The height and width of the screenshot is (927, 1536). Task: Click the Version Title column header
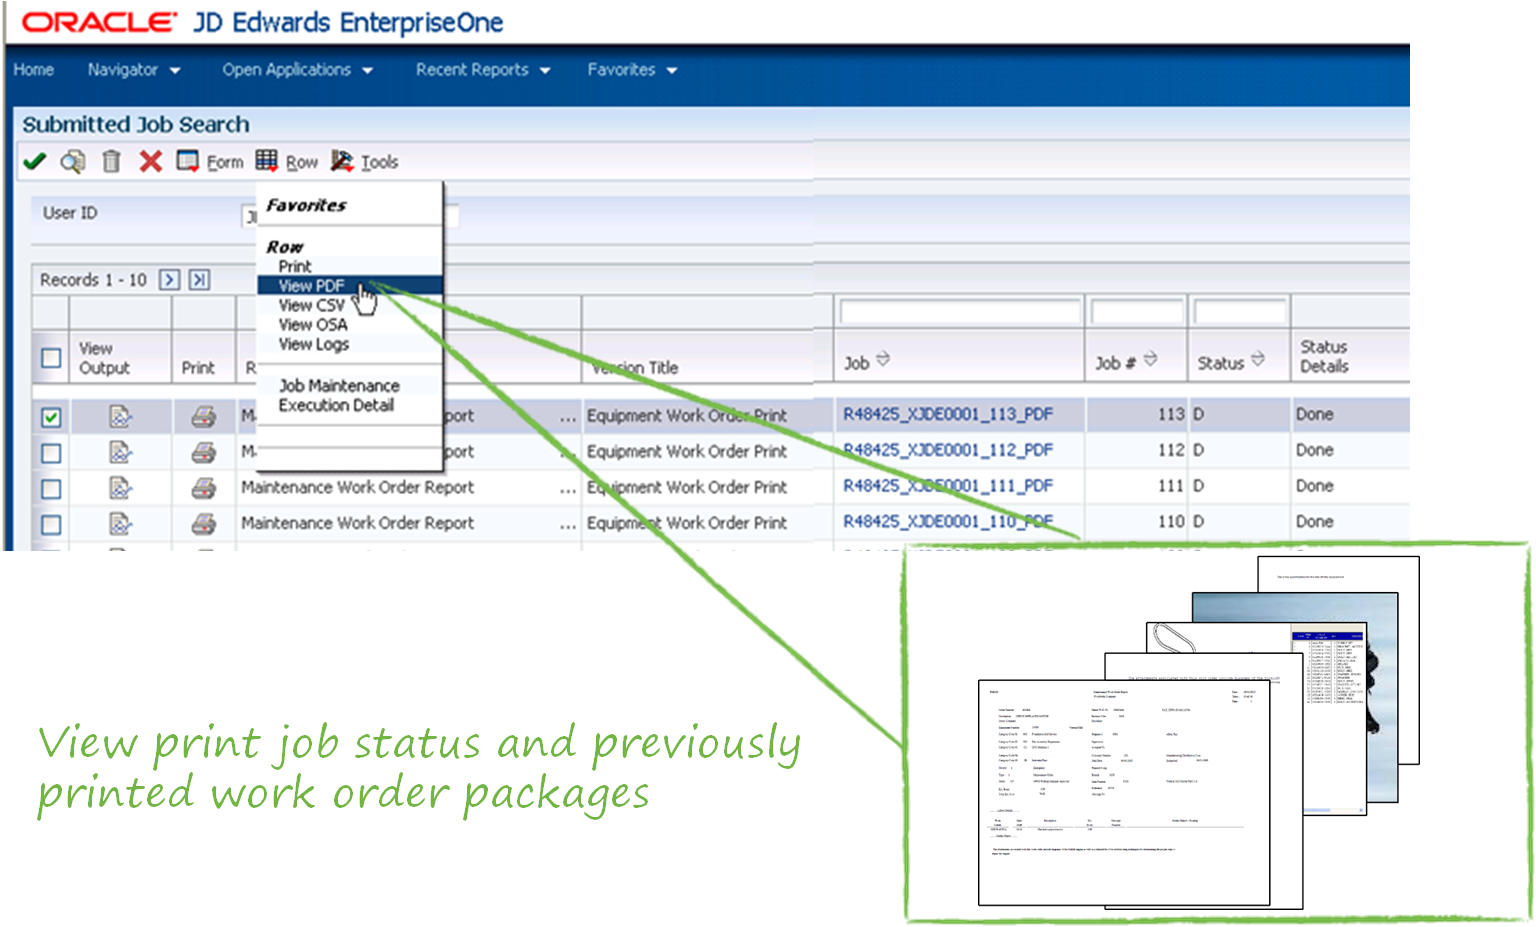(x=634, y=367)
